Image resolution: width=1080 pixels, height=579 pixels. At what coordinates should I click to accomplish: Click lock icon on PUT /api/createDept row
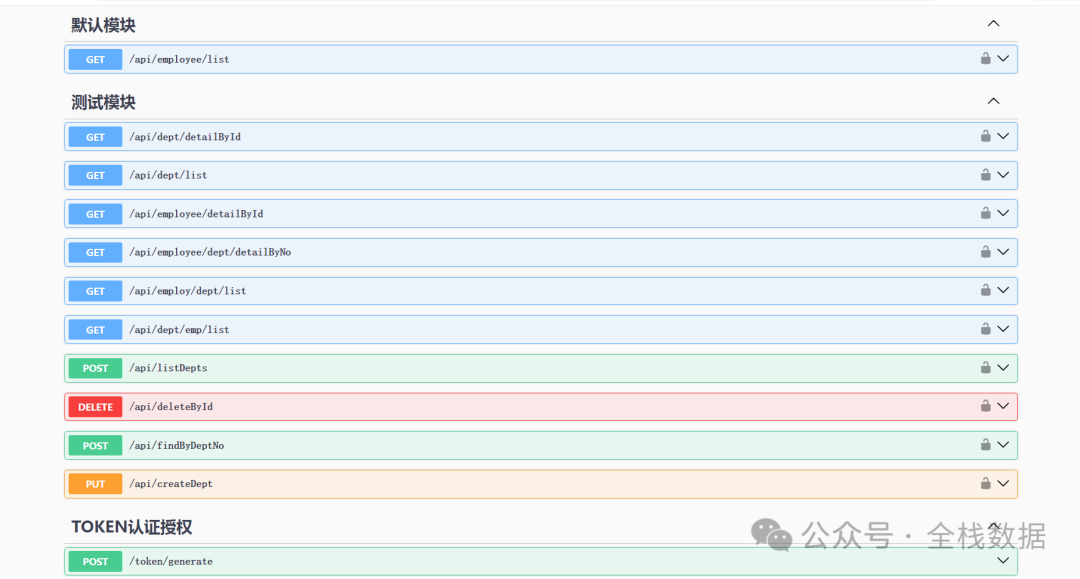(x=985, y=484)
